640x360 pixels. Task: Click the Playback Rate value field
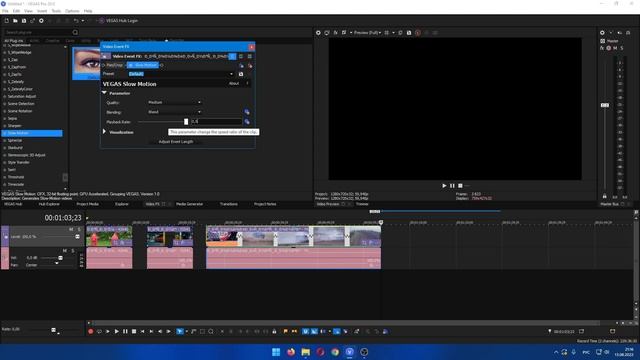(x=216, y=122)
